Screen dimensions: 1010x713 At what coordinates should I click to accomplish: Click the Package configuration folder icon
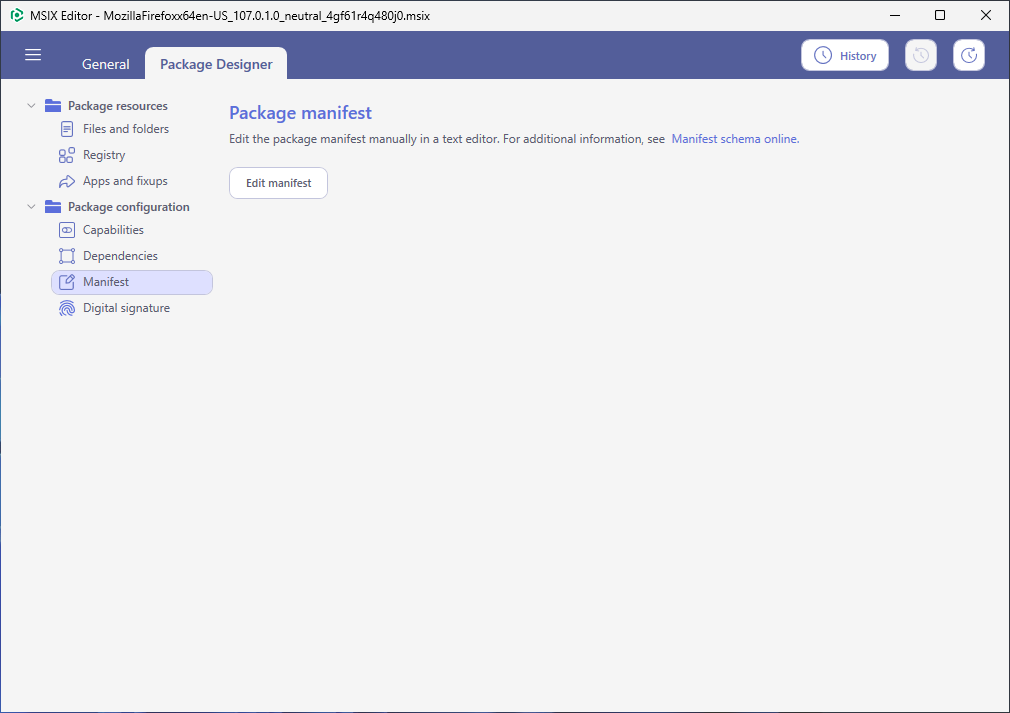tap(53, 207)
